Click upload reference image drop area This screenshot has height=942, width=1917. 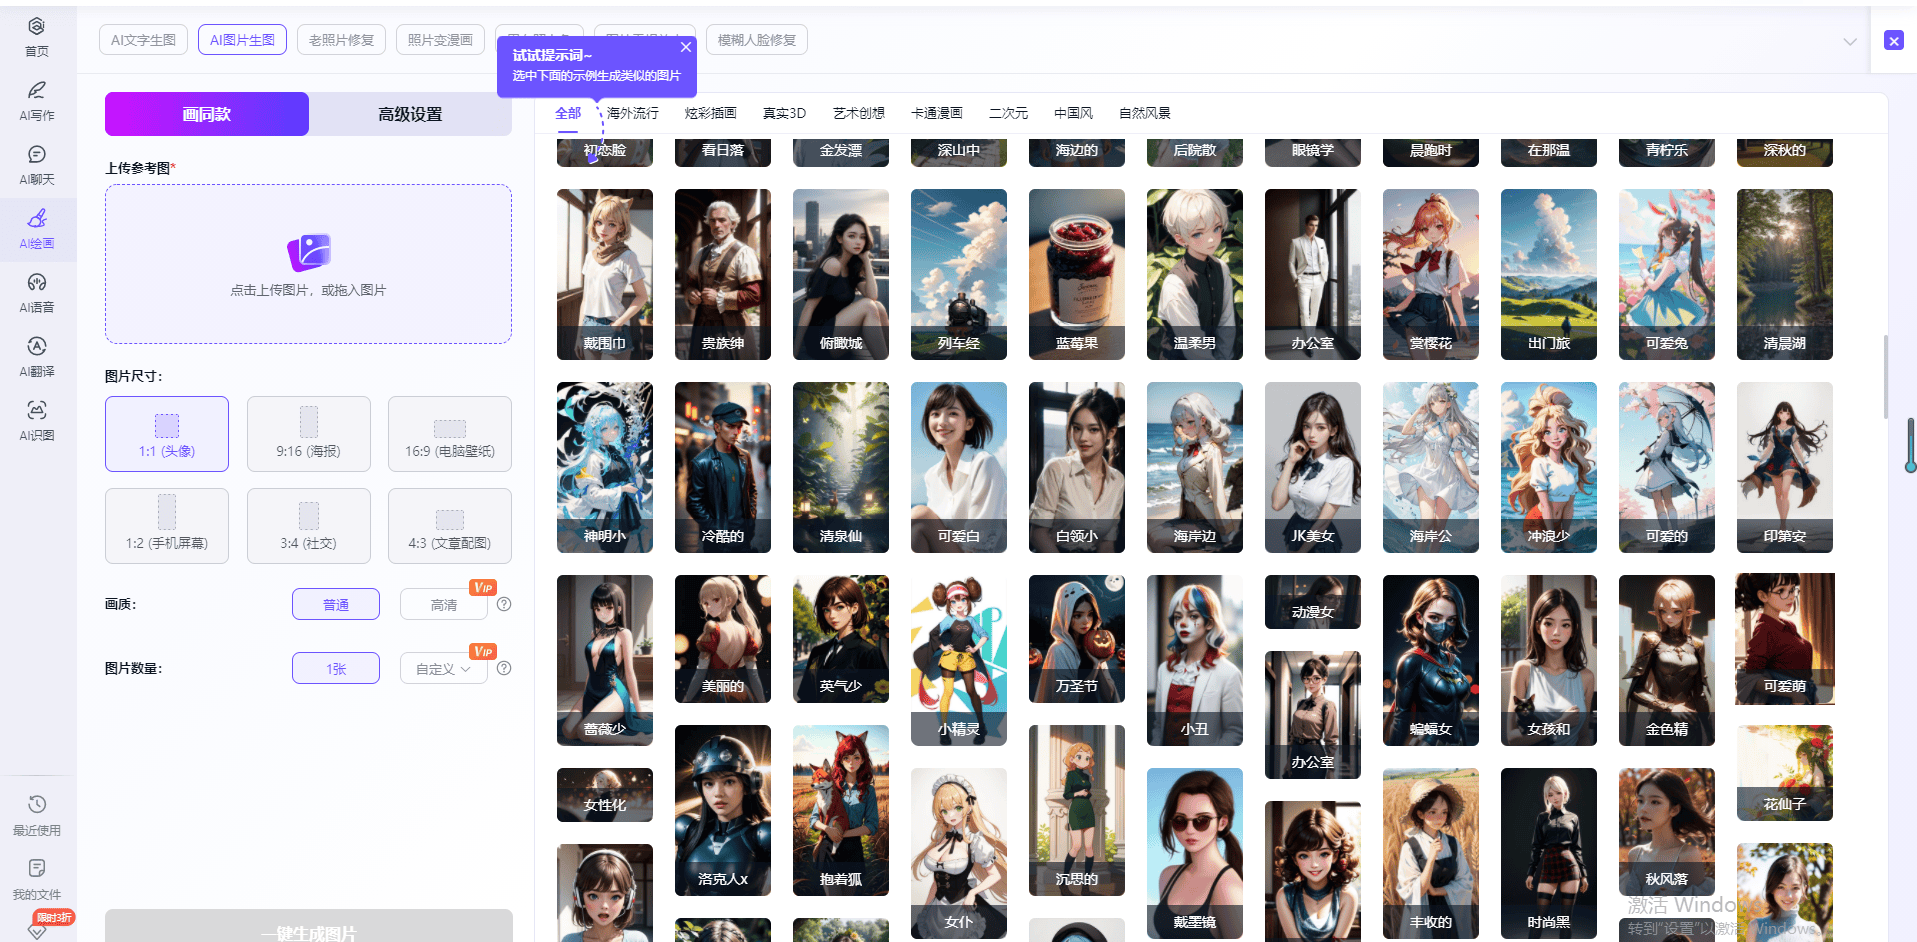click(x=308, y=264)
